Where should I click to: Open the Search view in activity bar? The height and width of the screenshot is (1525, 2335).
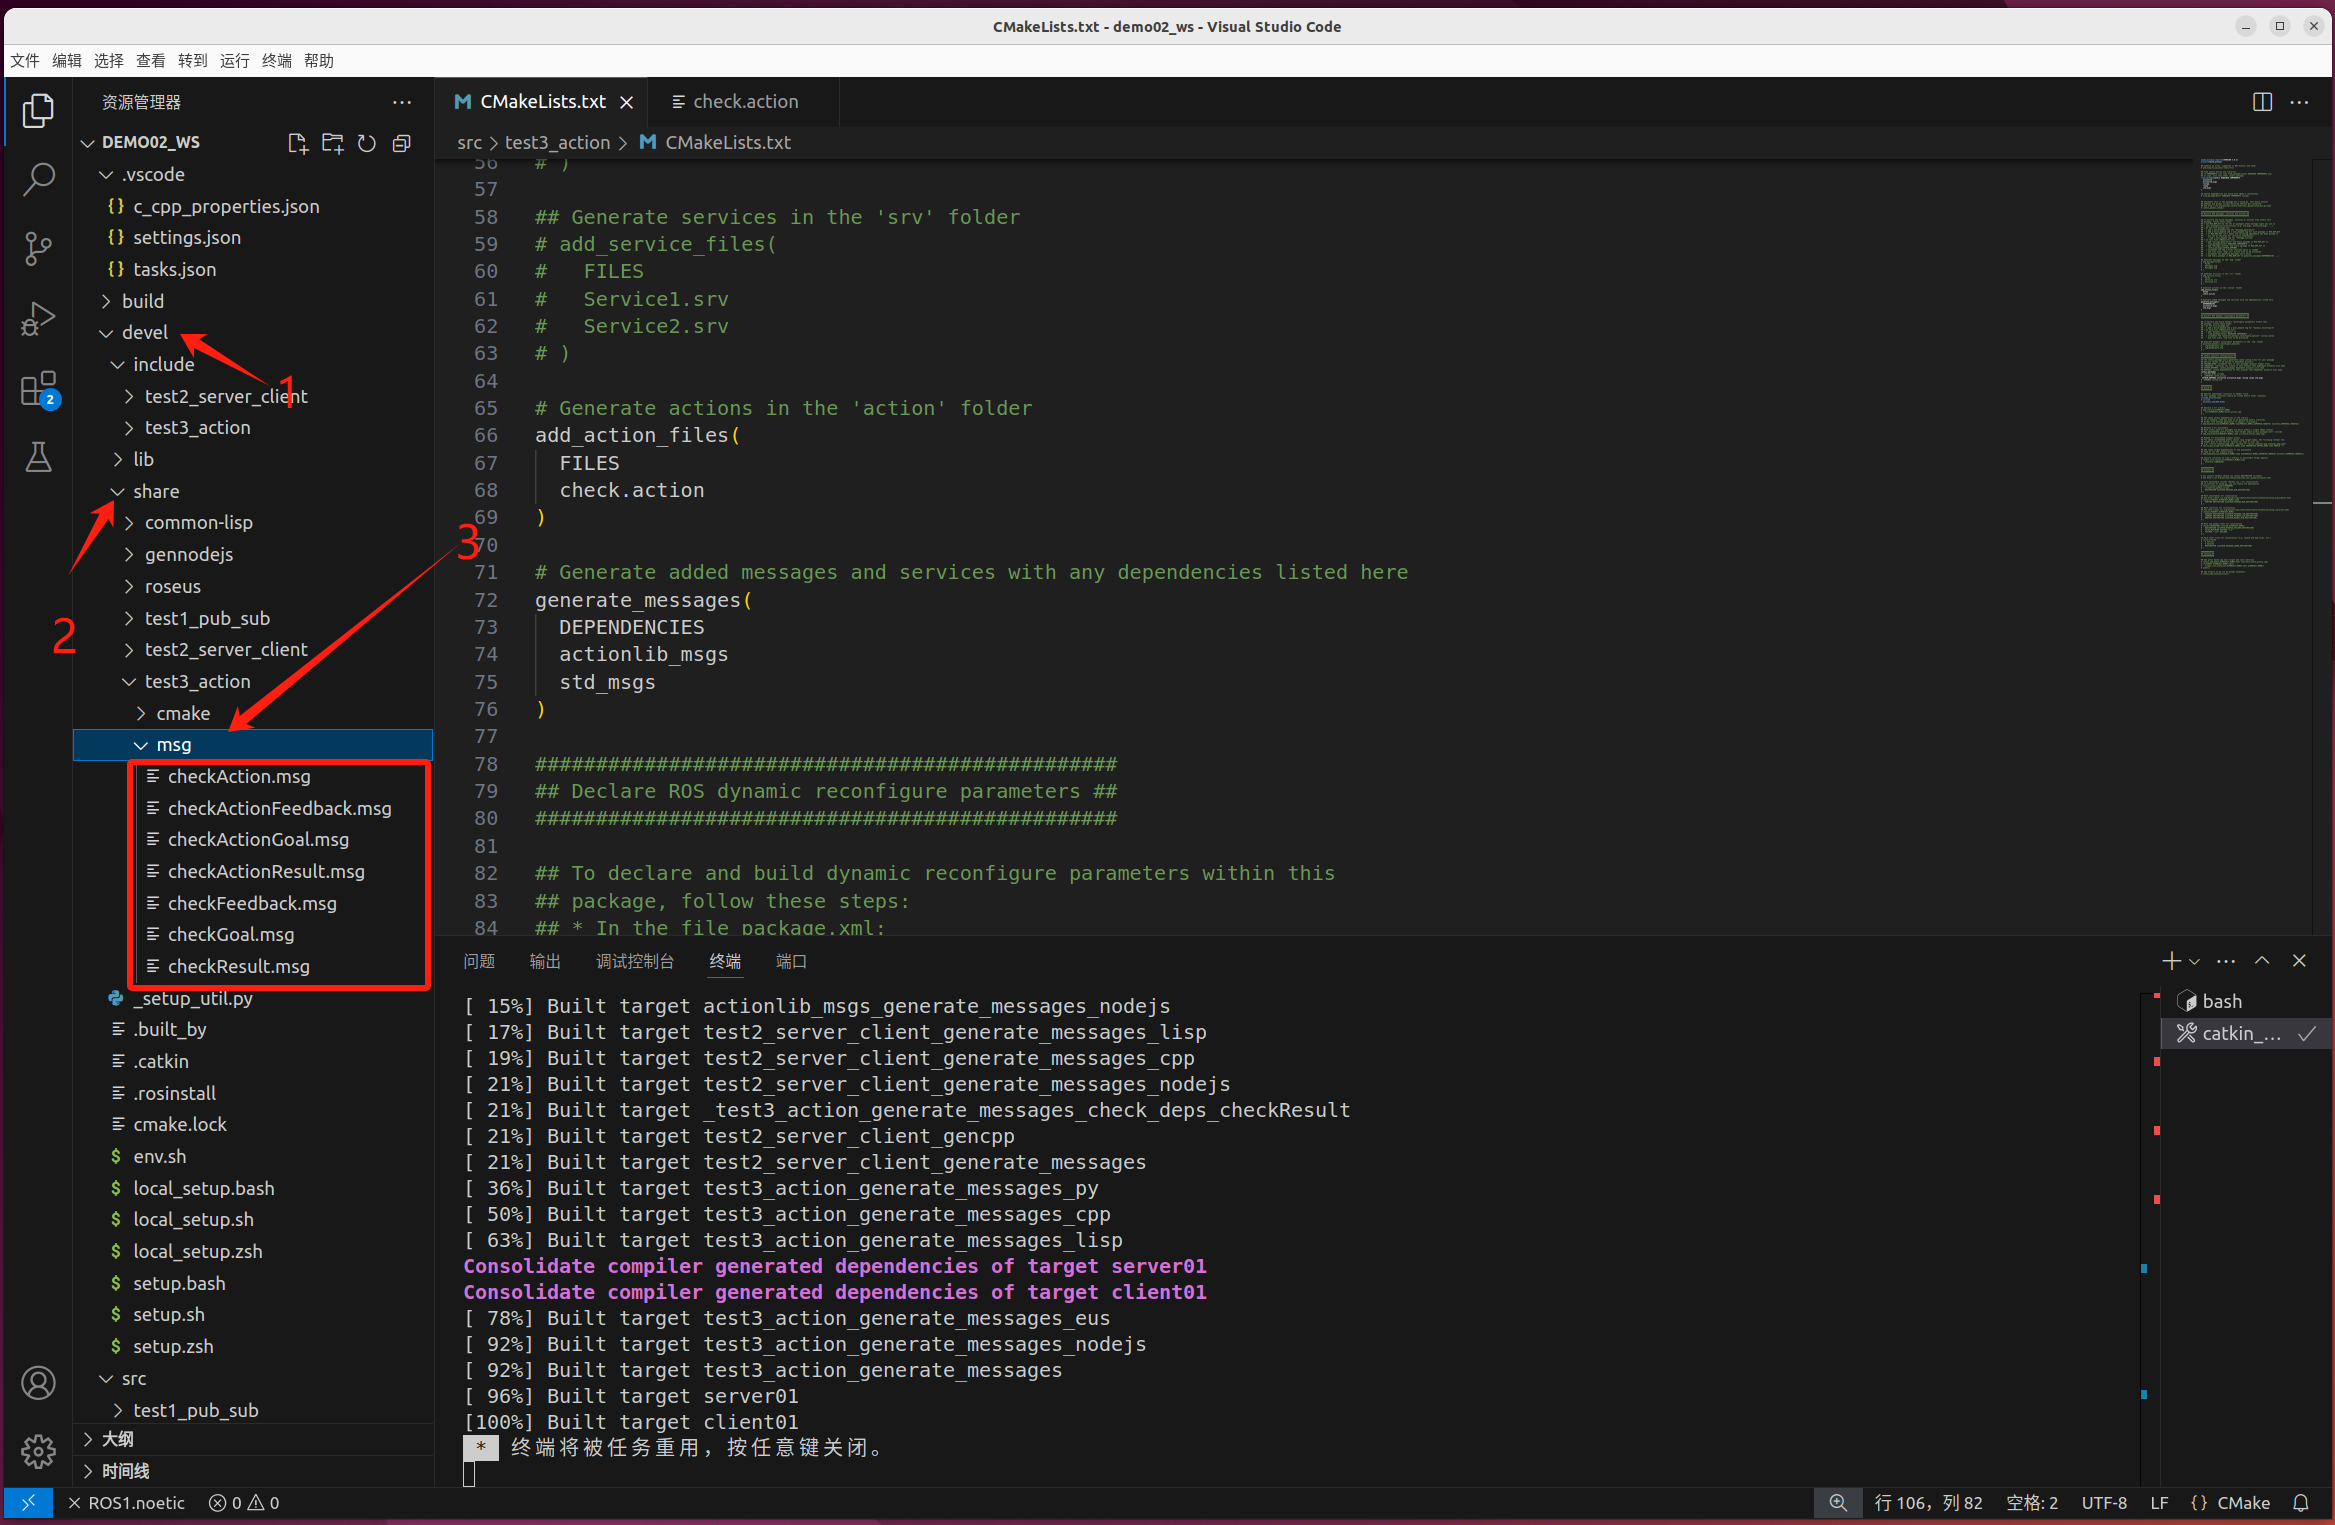click(38, 180)
